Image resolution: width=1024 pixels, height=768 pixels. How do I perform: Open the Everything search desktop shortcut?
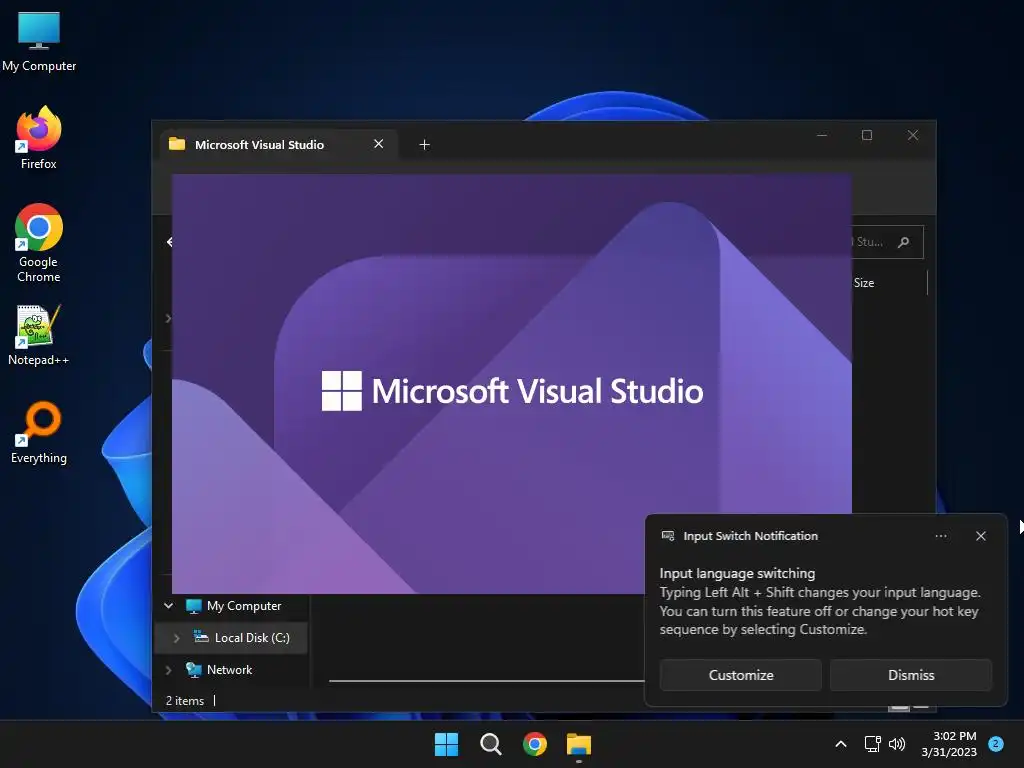(x=39, y=432)
